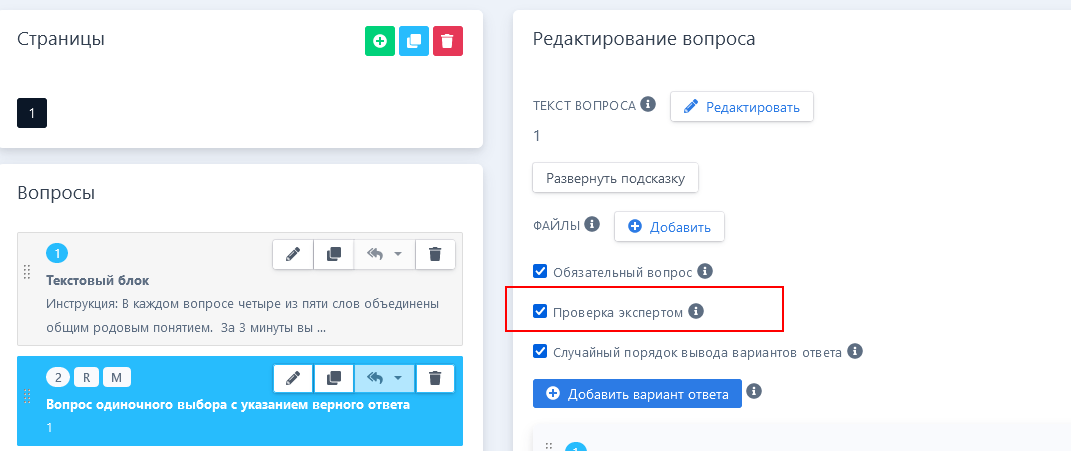Open move dropdown on selected question 2
Screen dimensions: 1071x451
tap(385, 378)
